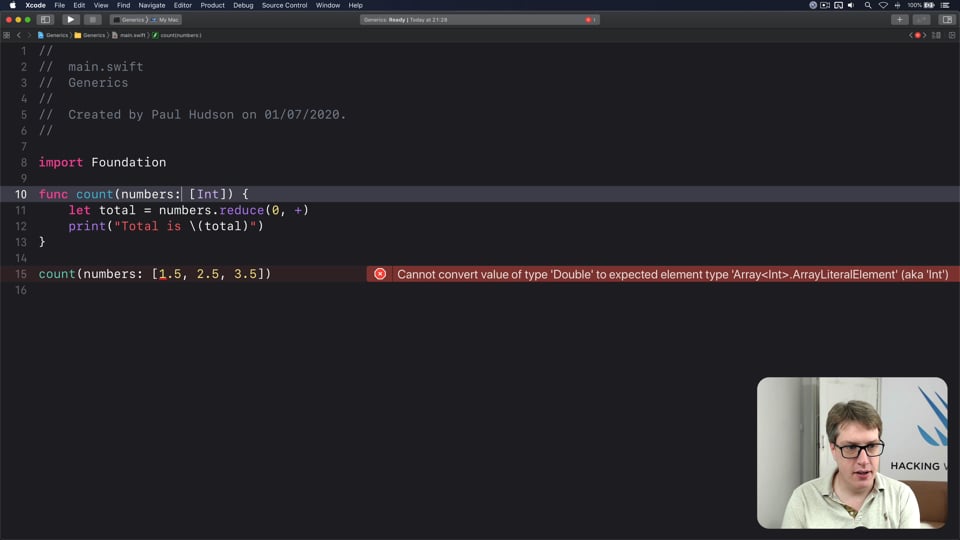Click the red issue indicator in jump bar
This screenshot has width=960, height=540.
917,35
